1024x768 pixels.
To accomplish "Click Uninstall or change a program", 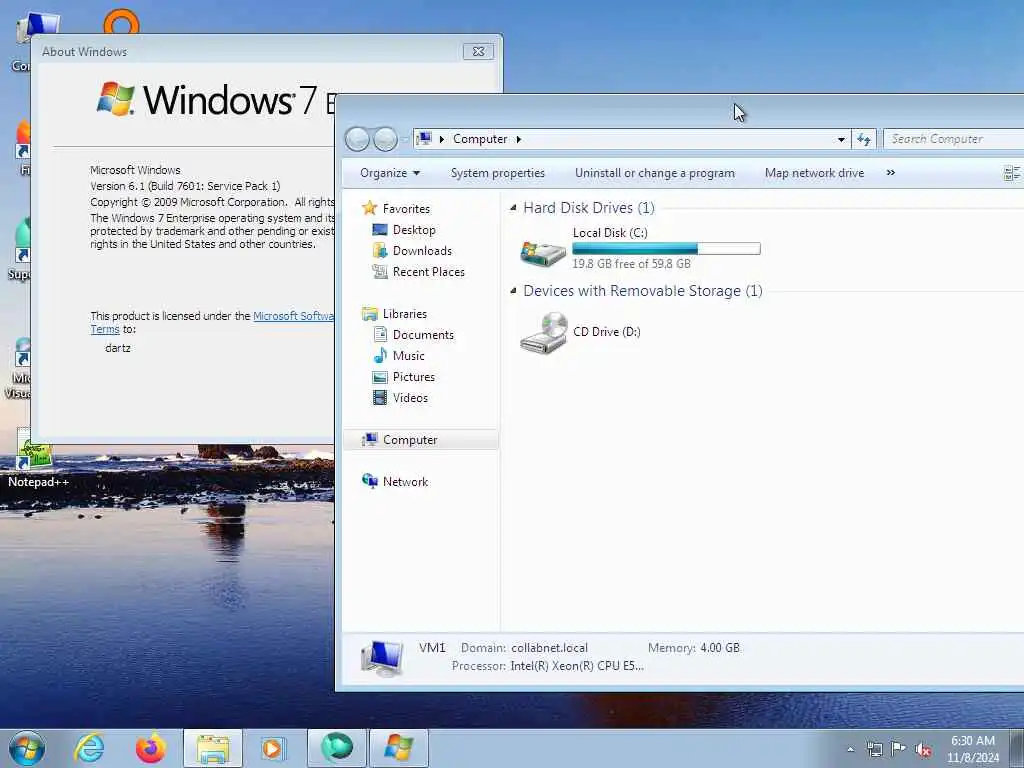I will pos(654,173).
